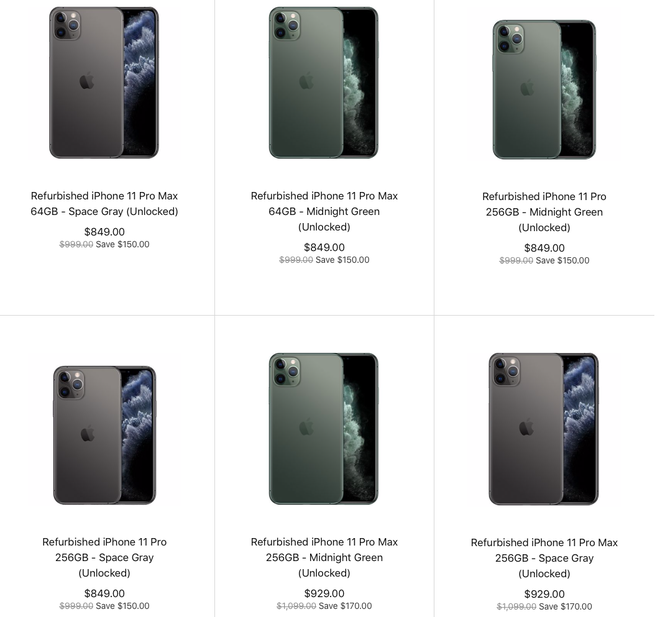The height and width of the screenshot is (617, 660).
Task: Open the iPhone 11 Pro Max 256GB Midnight Green image
Action: 324,428
